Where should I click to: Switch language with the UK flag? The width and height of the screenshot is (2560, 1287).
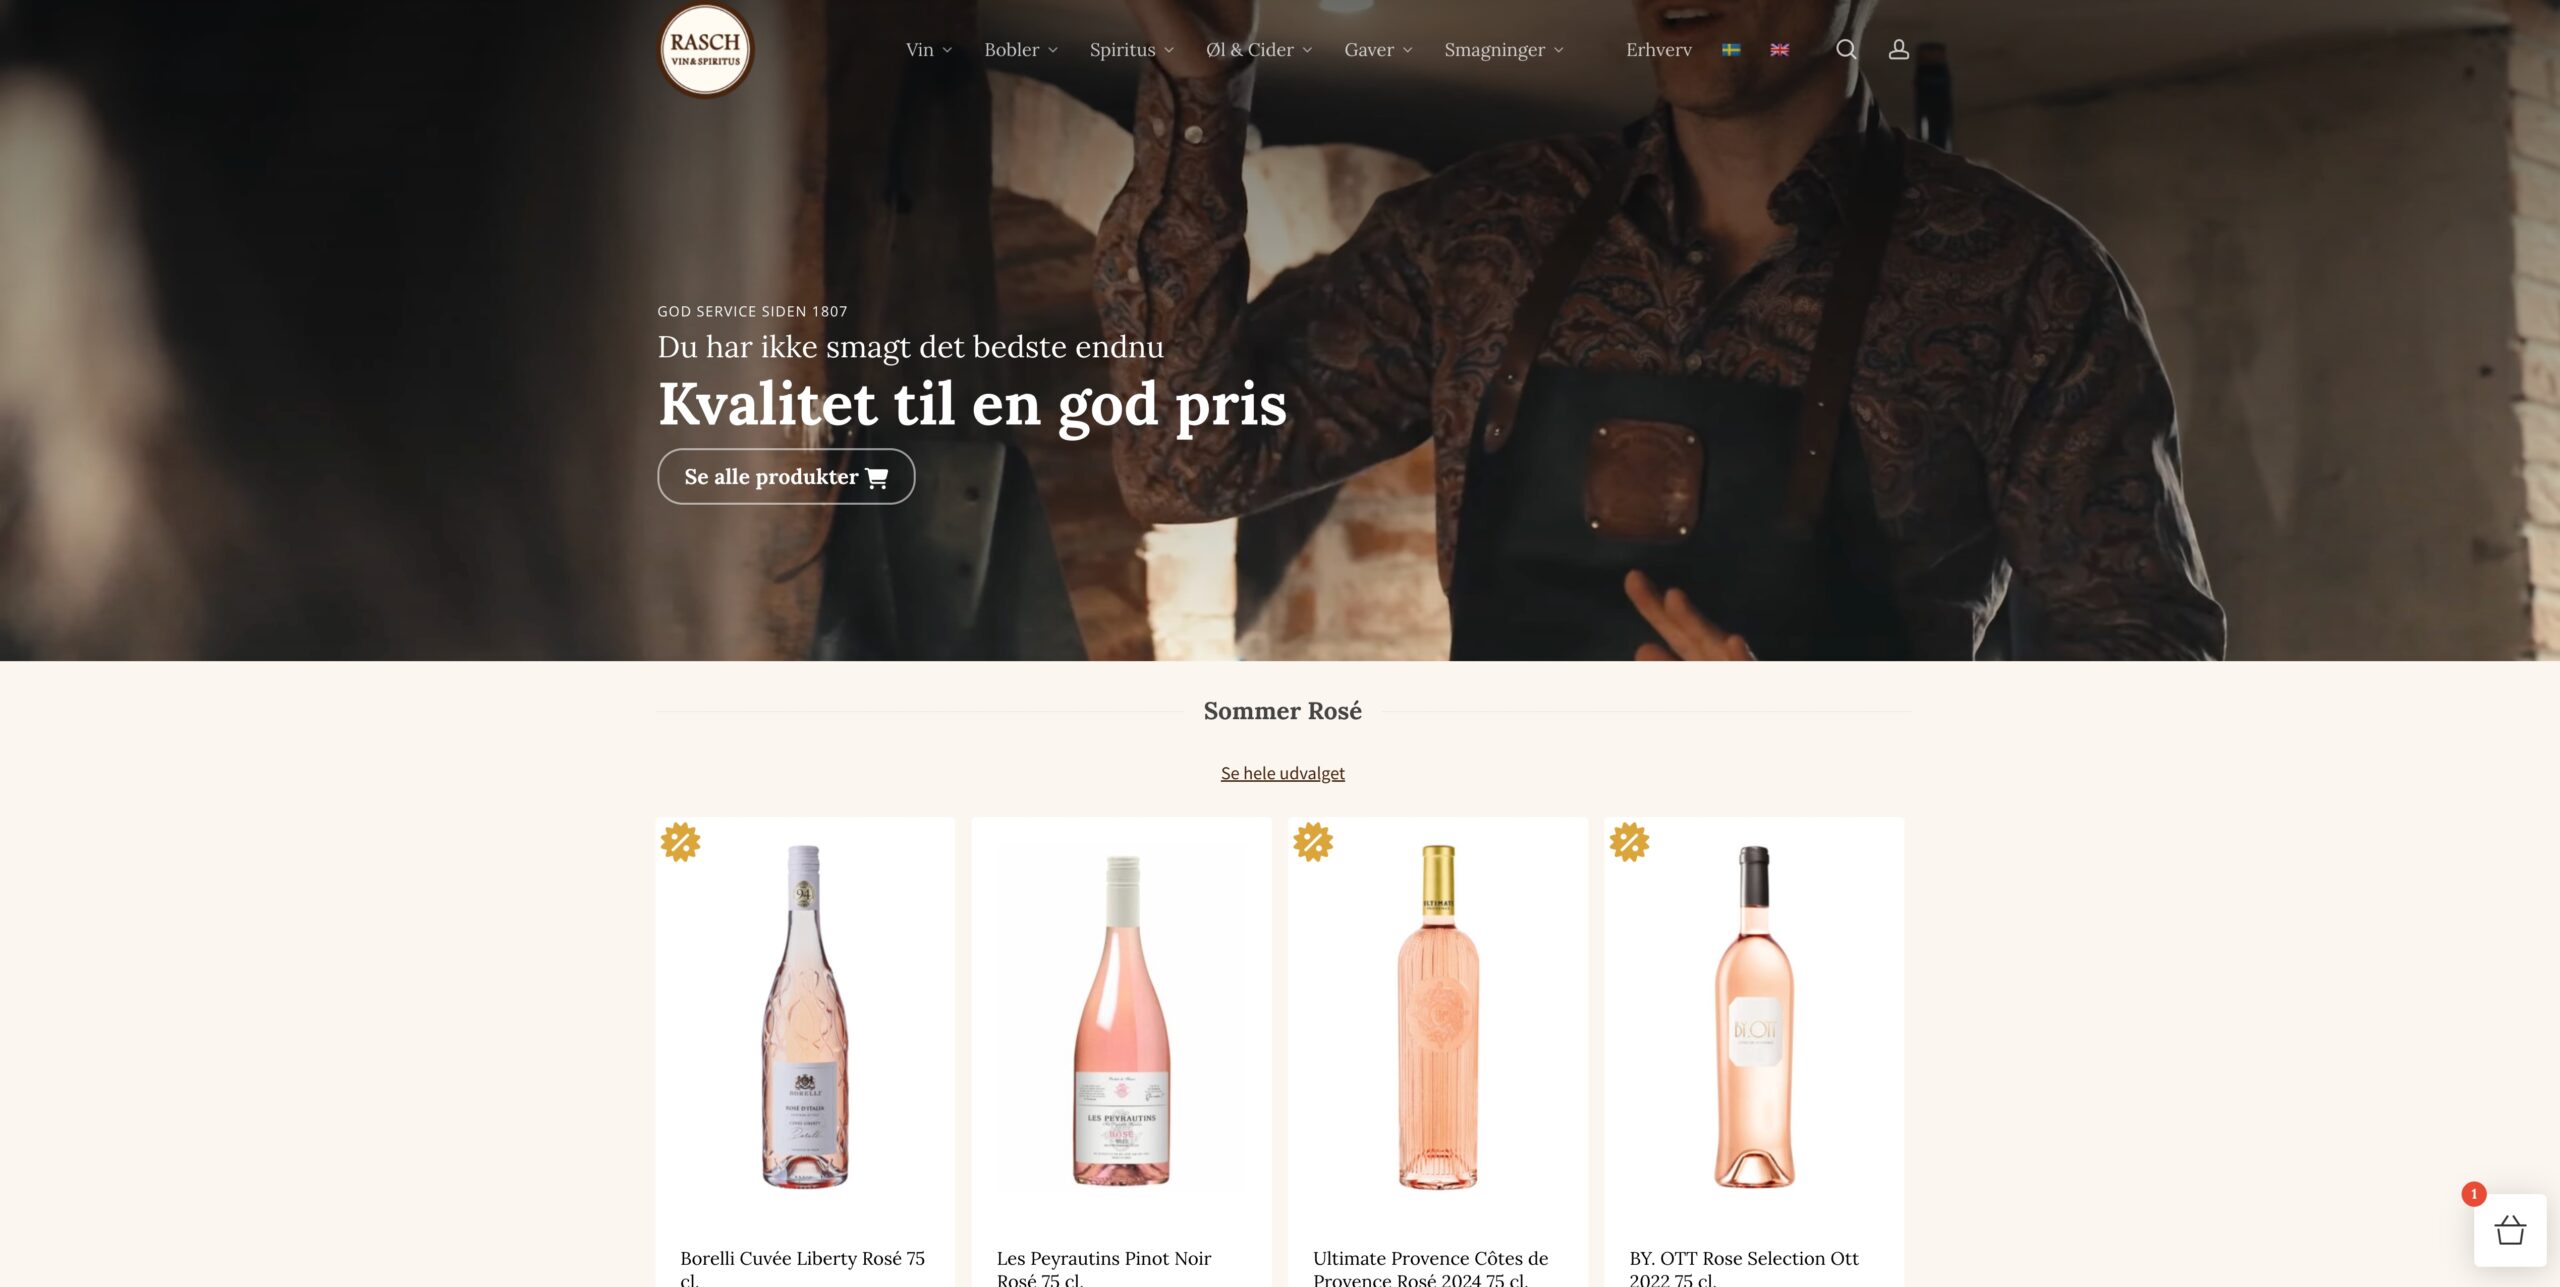1779,49
